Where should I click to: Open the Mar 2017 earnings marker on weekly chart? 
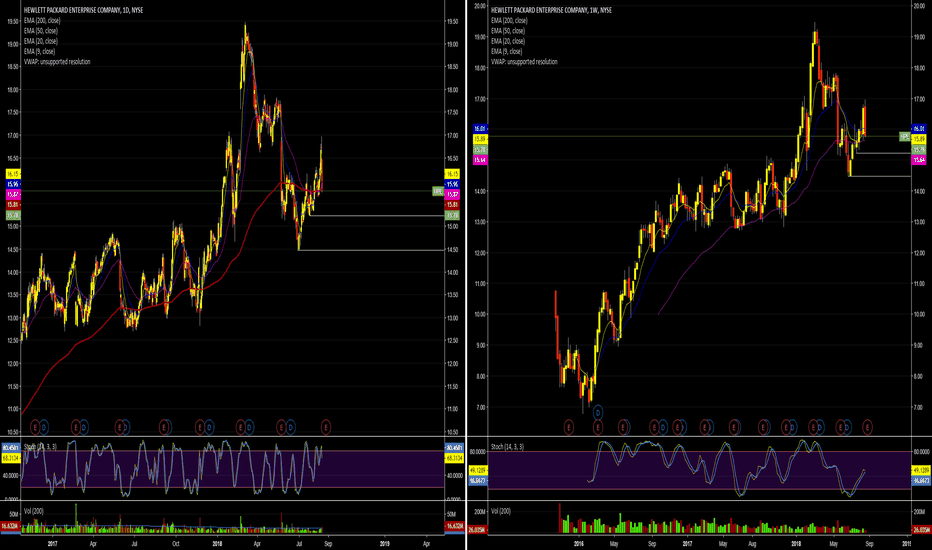704,427
